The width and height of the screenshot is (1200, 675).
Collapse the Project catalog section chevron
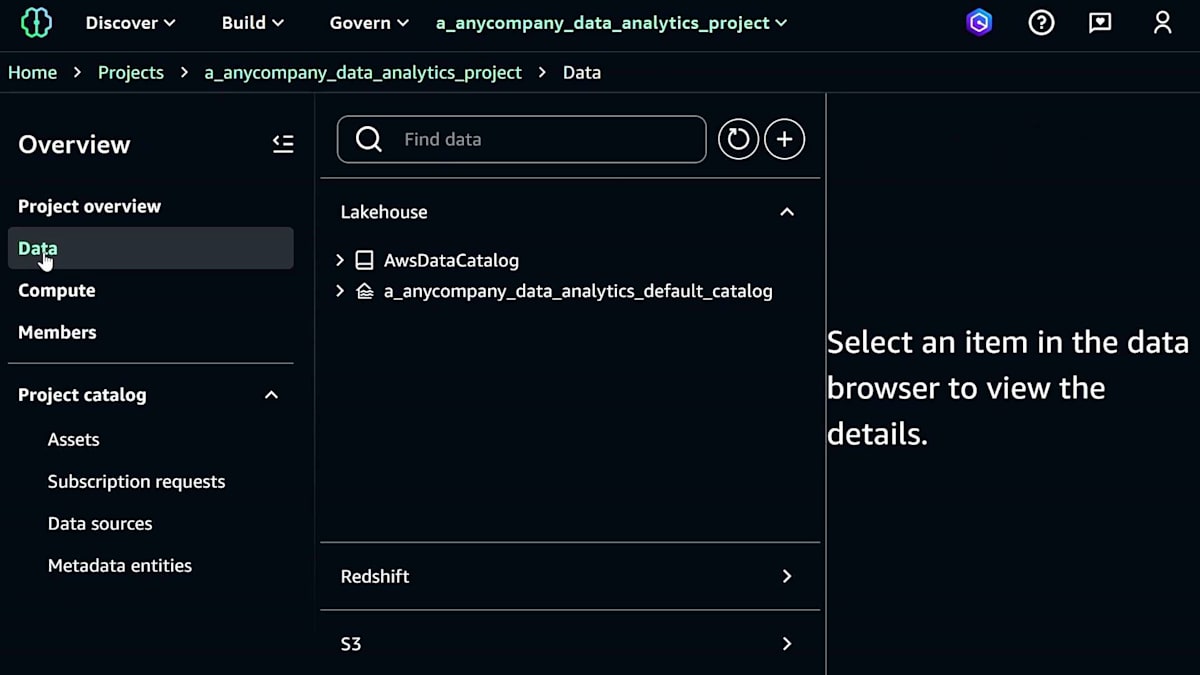pos(271,395)
